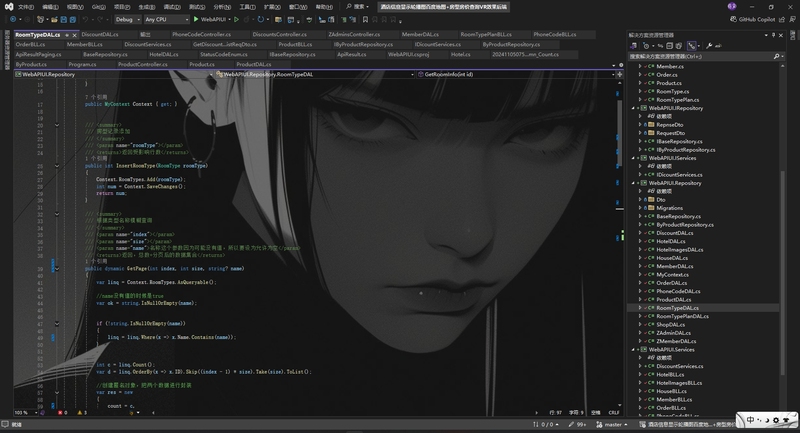
Task: Open the IME settings gear
Action: point(776,420)
